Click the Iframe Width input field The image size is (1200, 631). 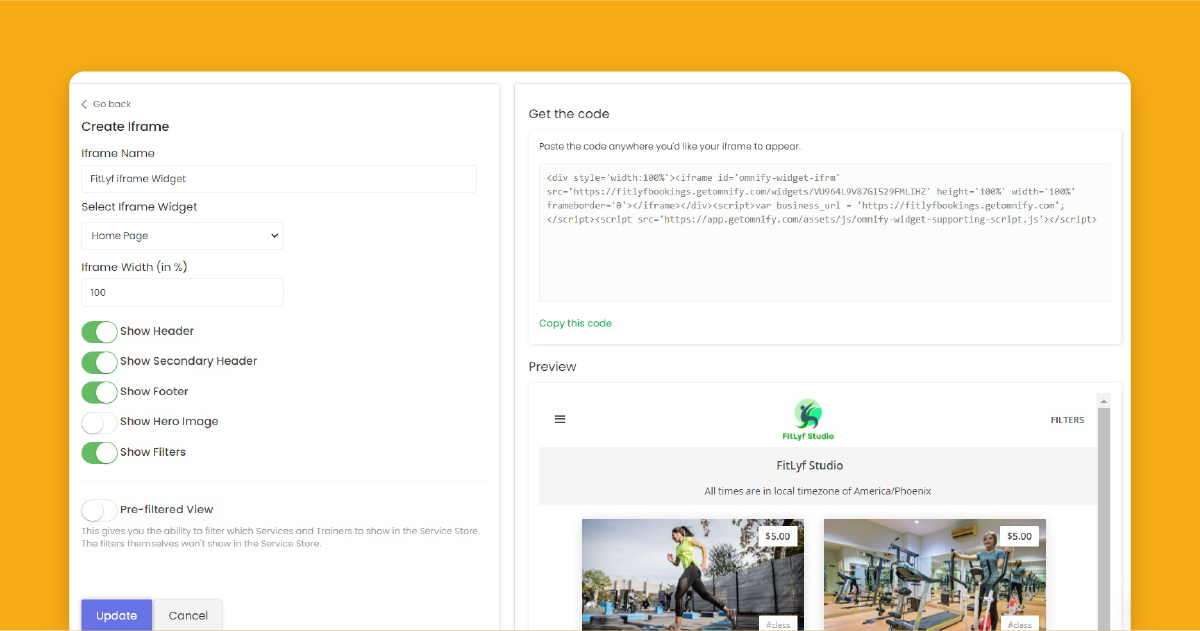click(182, 292)
